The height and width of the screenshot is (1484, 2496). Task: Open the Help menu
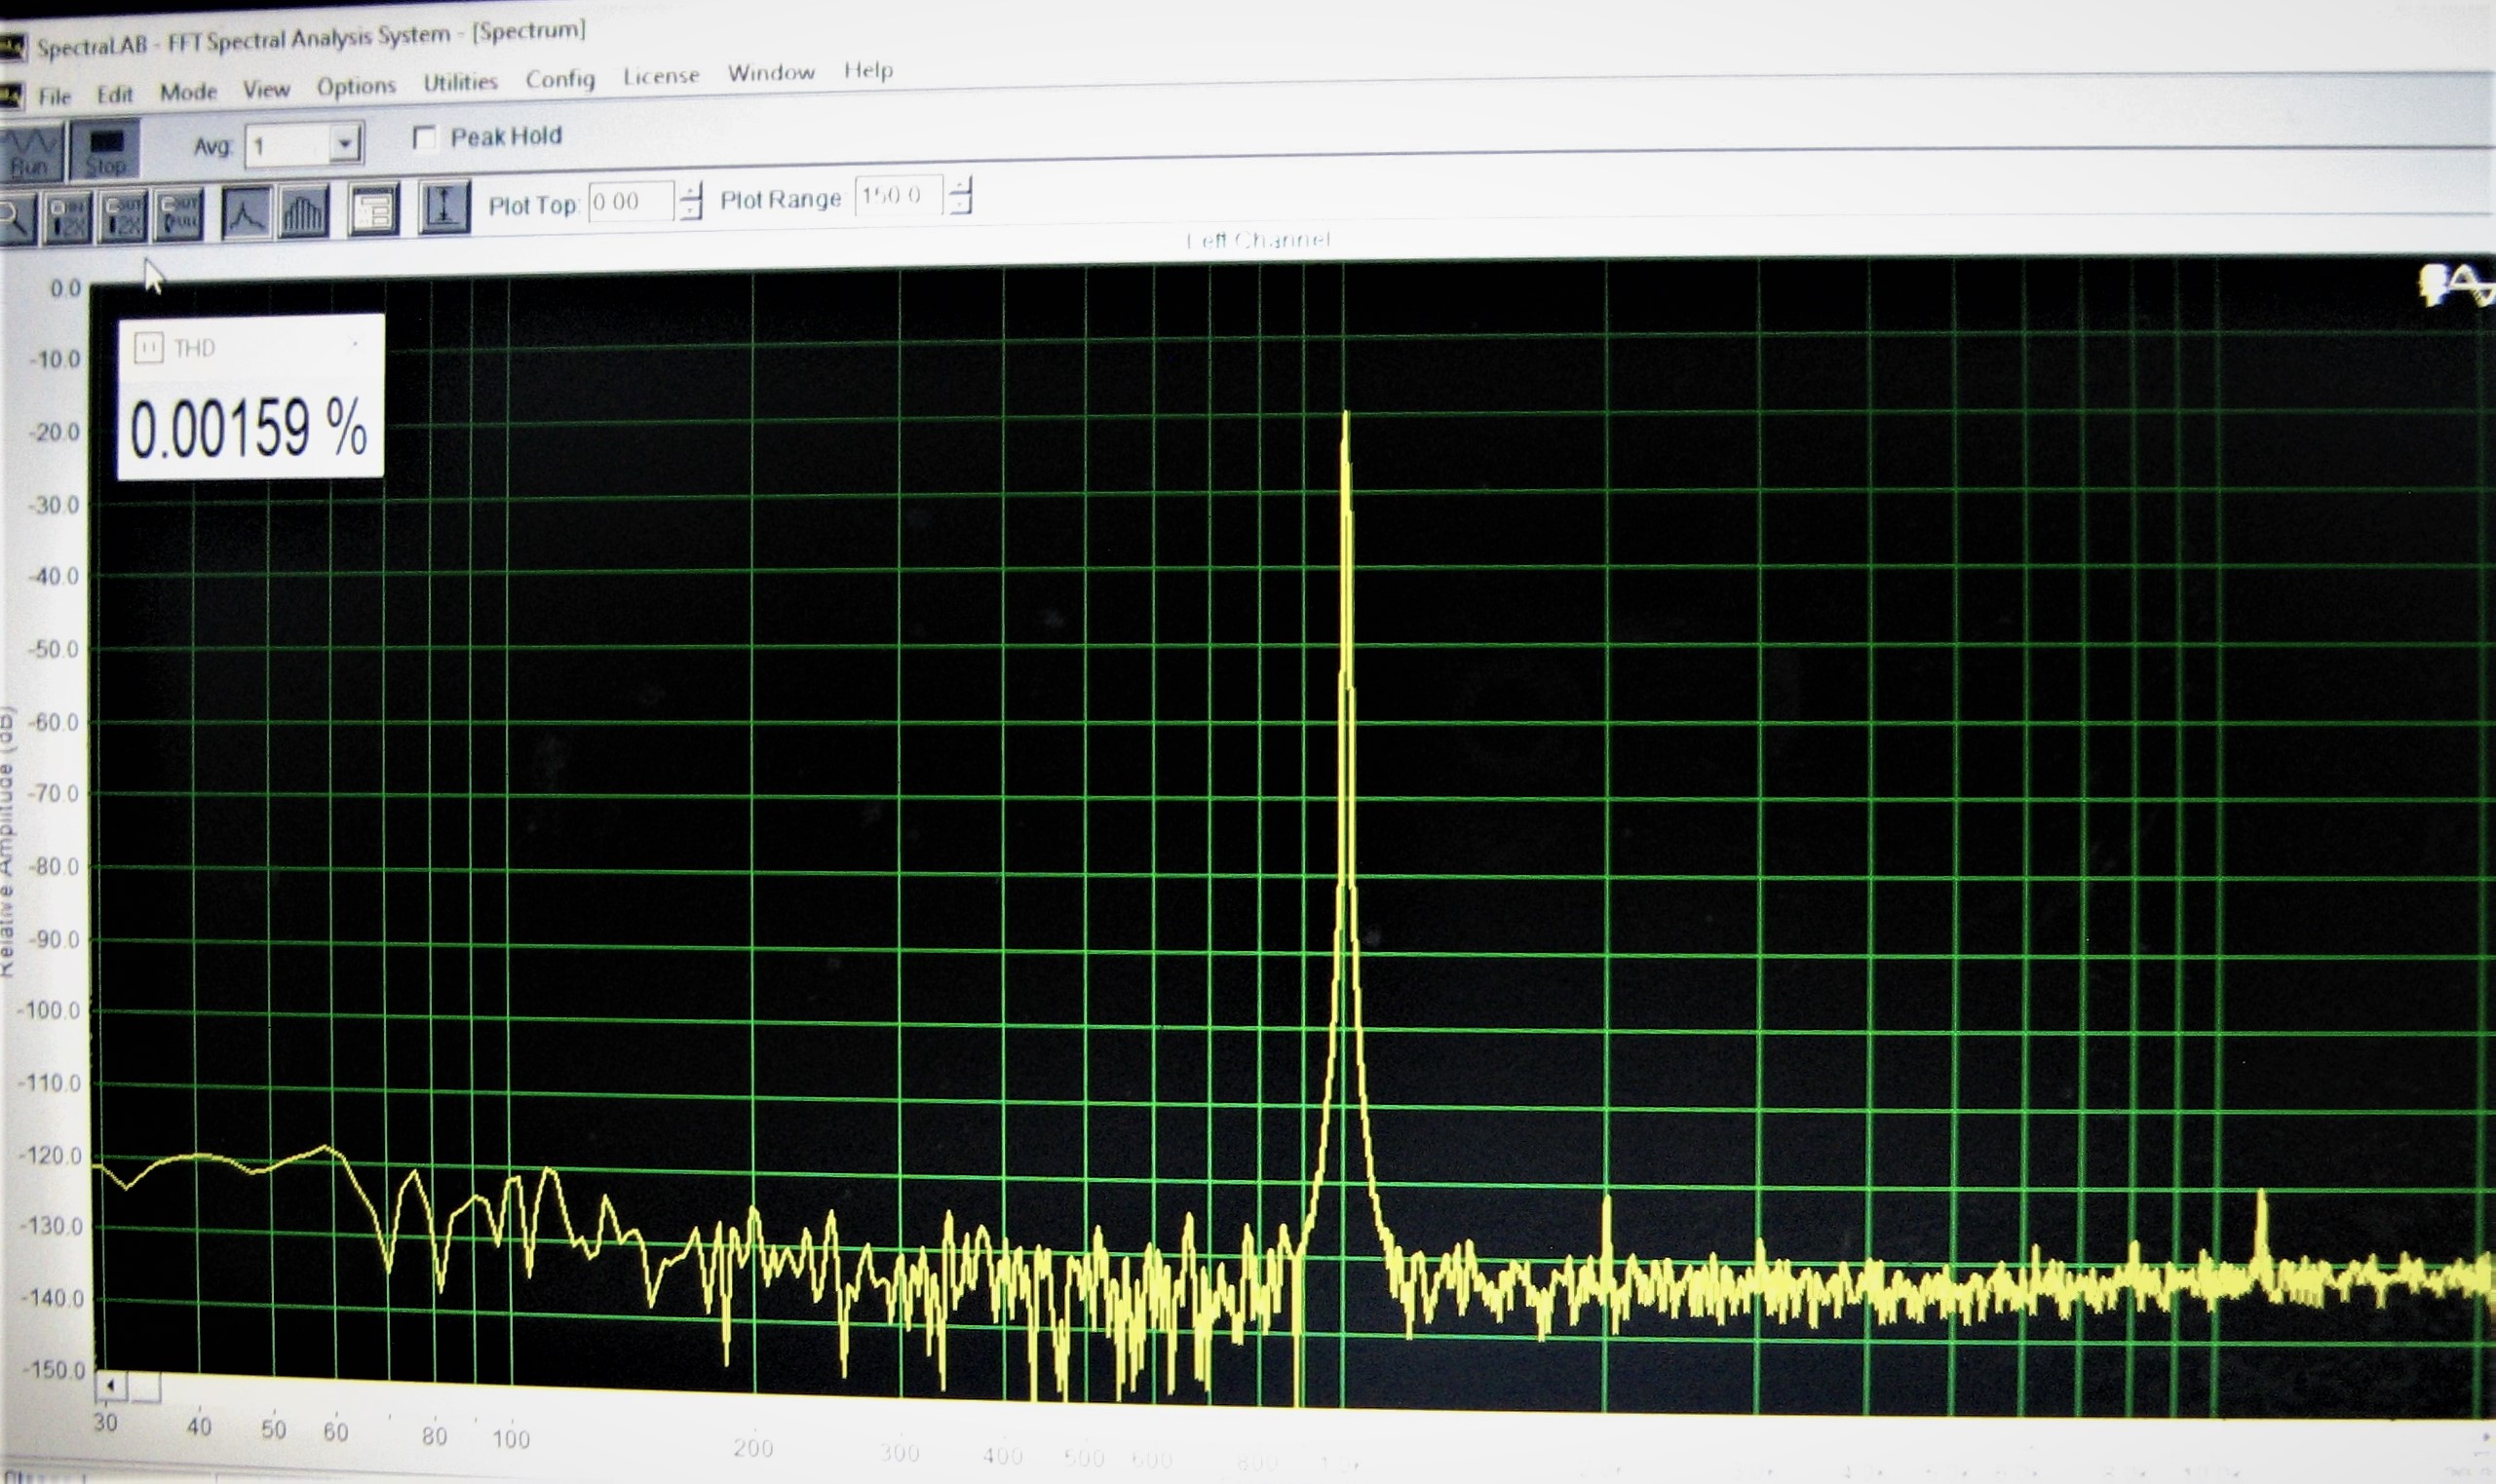click(x=868, y=70)
